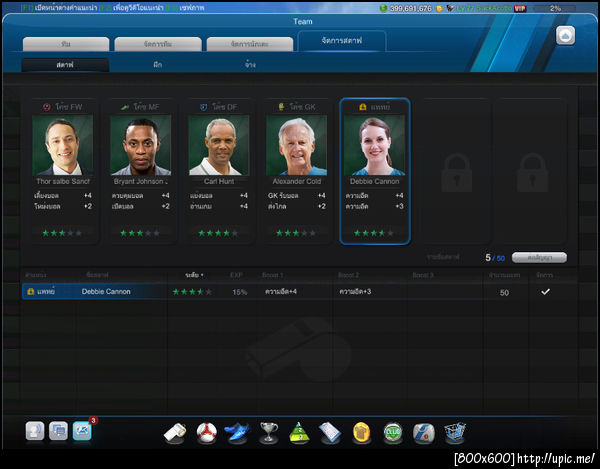This screenshot has width=600, height=469.
Task: Click the 5/50 staff counter
Action: (495, 258)
